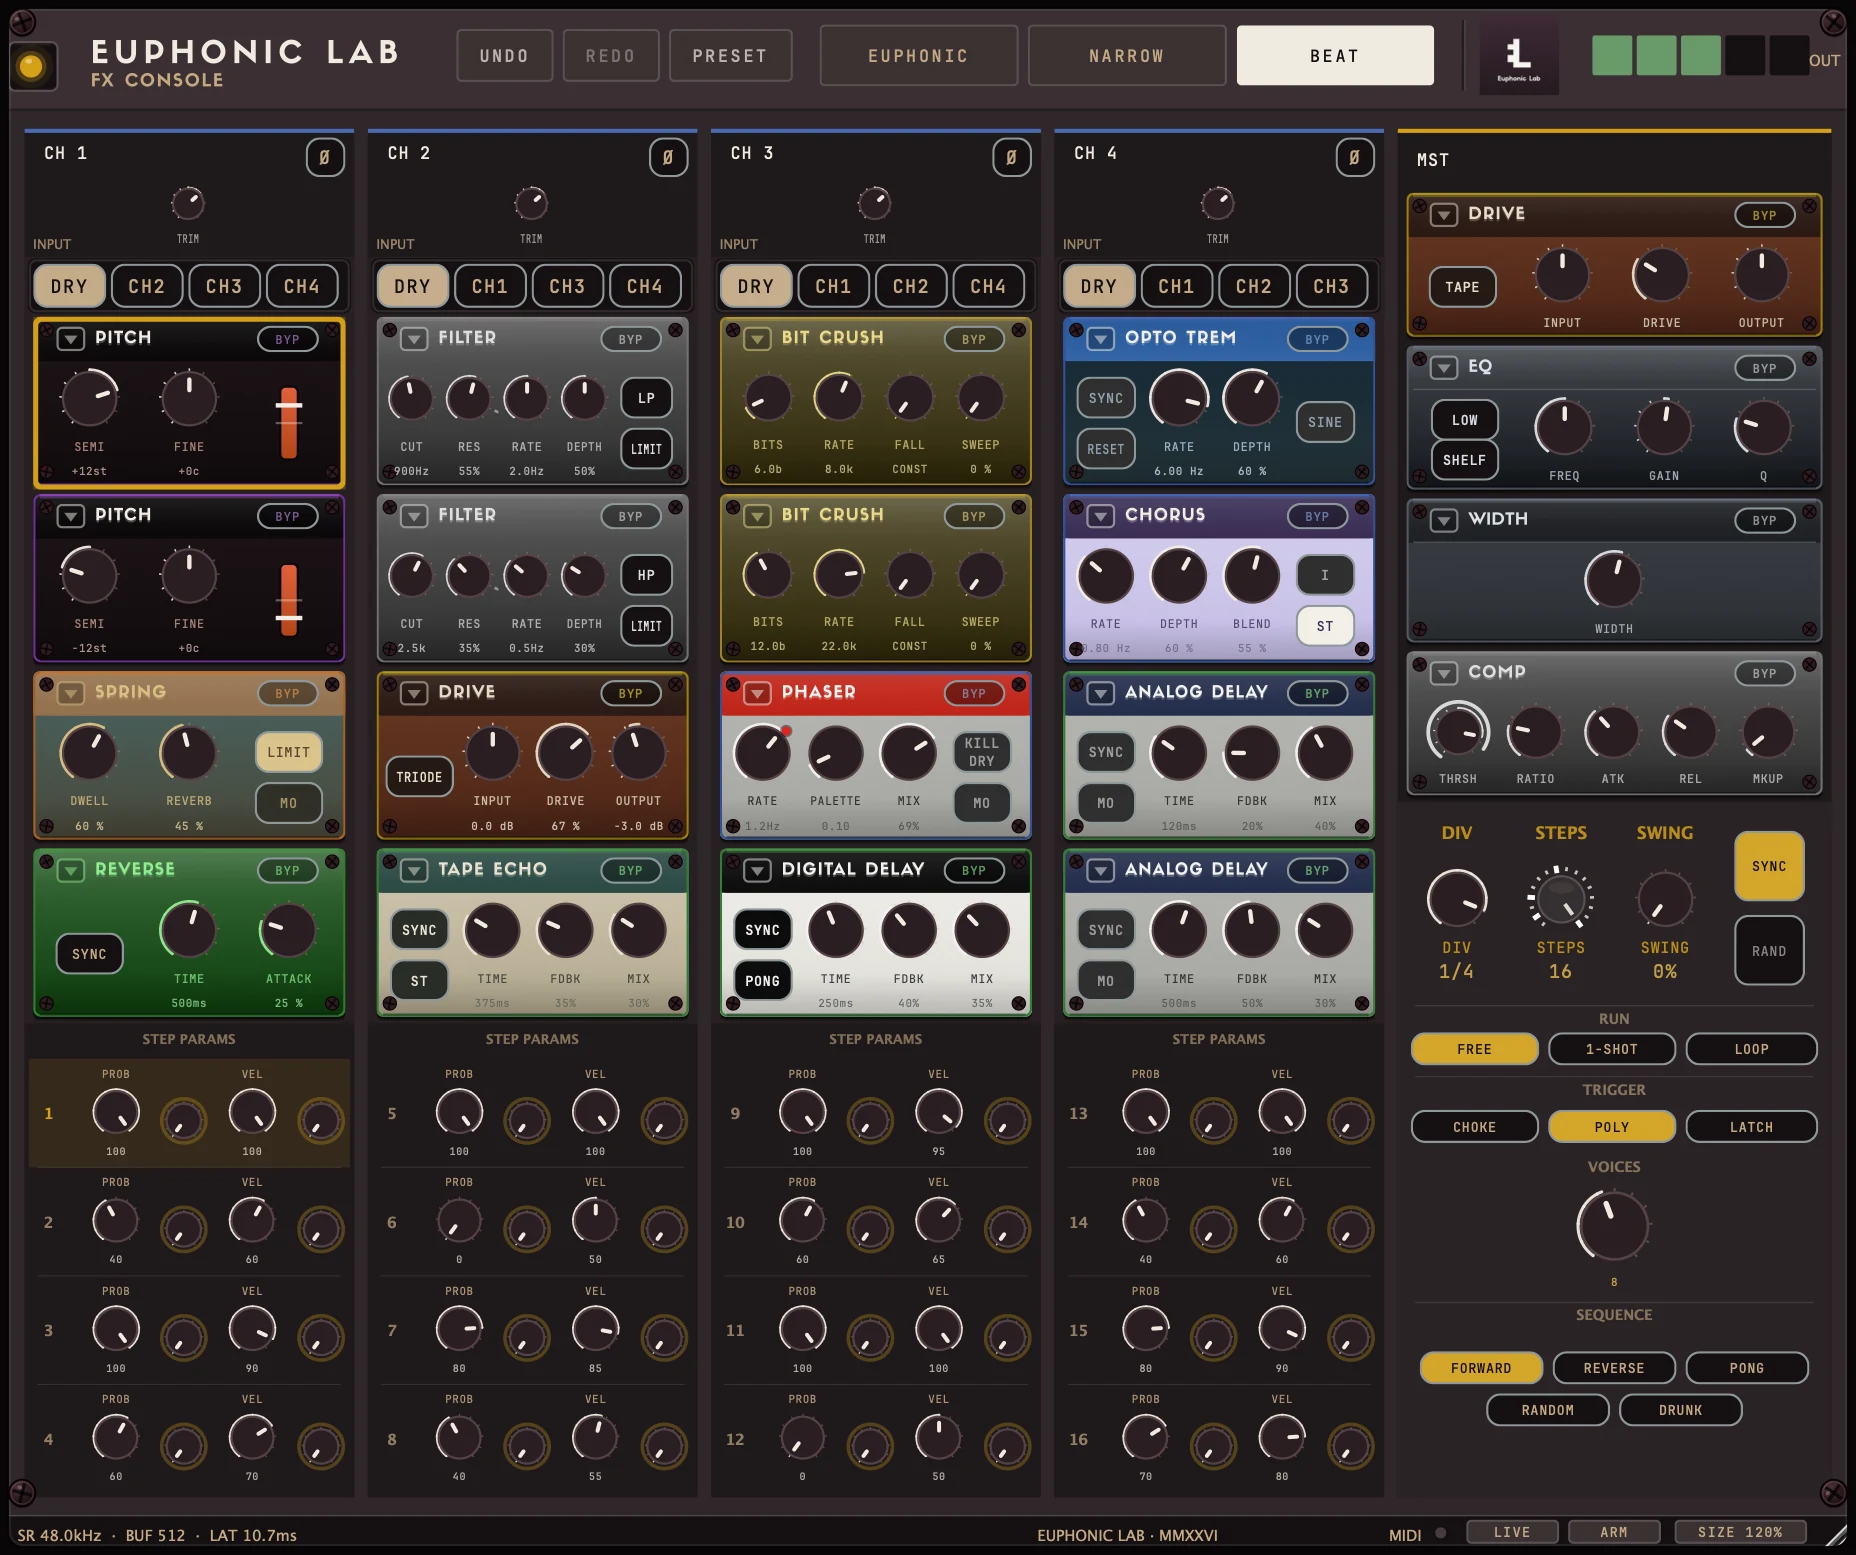Click the PRESET button
This screenshot has width=1856, height=1555.
click(x=730, y=56)
